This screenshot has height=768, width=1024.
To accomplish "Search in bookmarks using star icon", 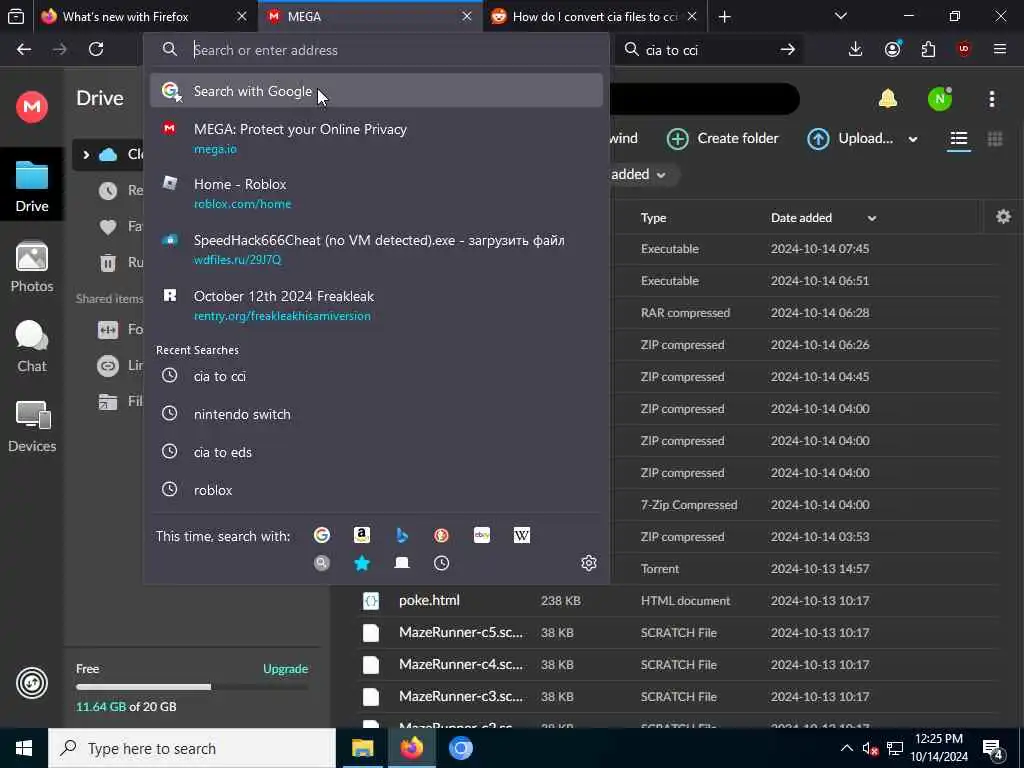I will tap(362, 563).
